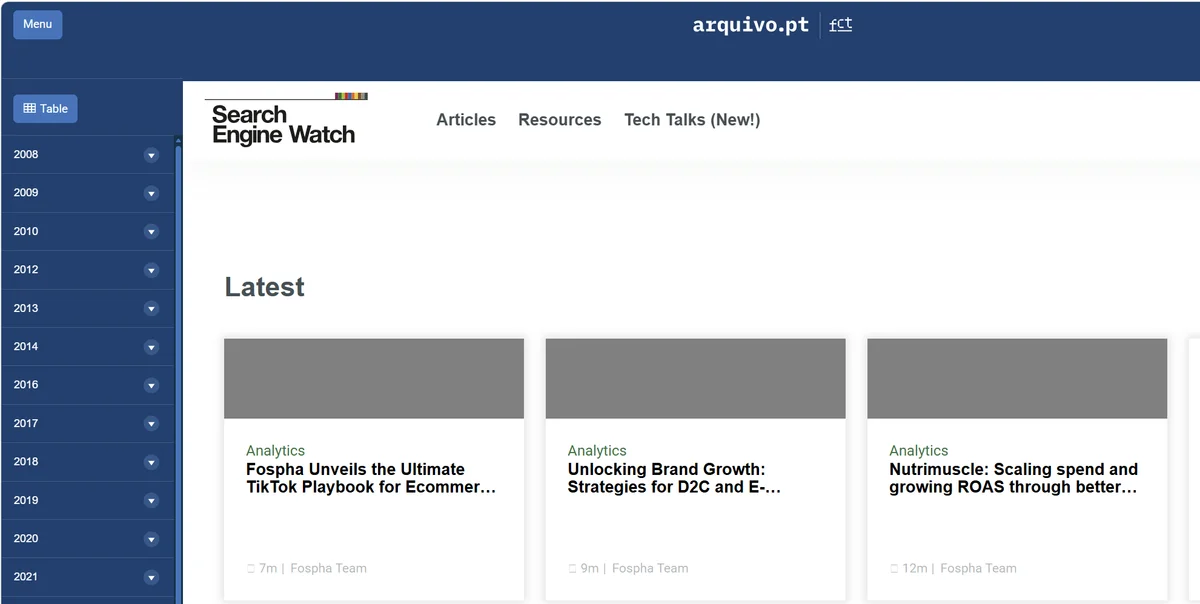The height and width of the screenshot is (604, 1200).
Task: Open Tech Talks (New!) menu item
Action: point(692,120)
